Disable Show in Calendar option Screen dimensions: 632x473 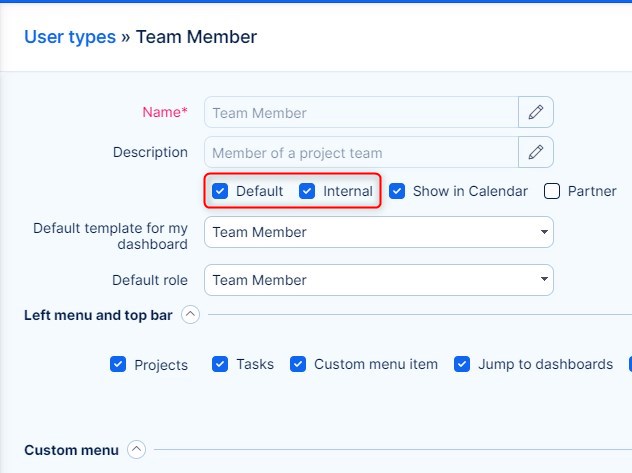(x=397, y=191)
